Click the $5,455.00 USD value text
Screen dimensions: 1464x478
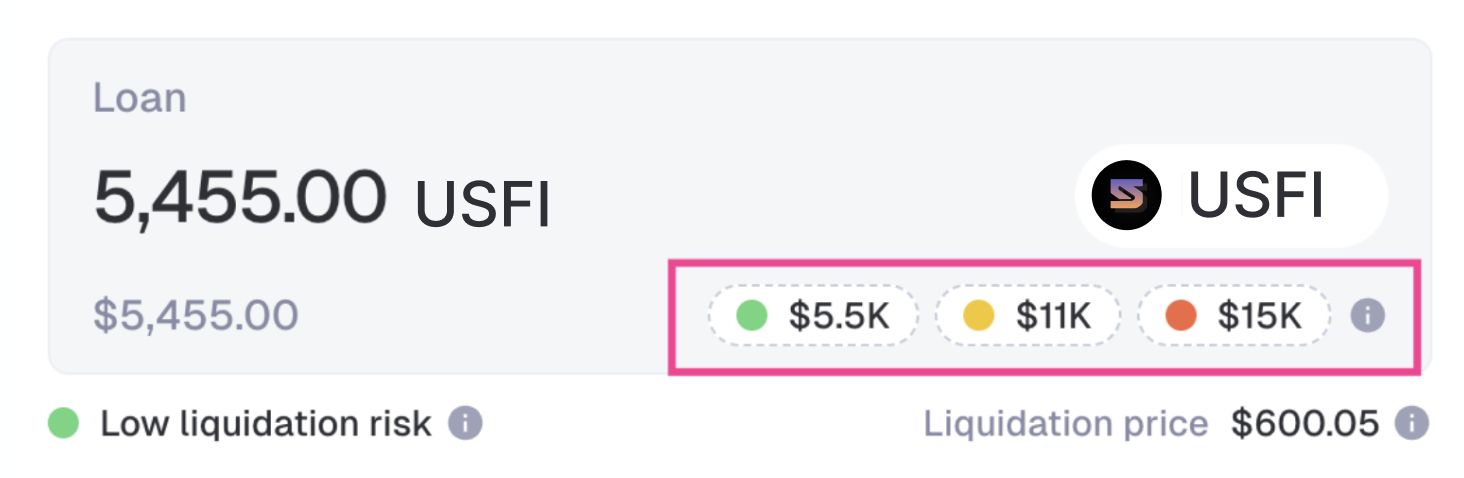coord(195,316)
